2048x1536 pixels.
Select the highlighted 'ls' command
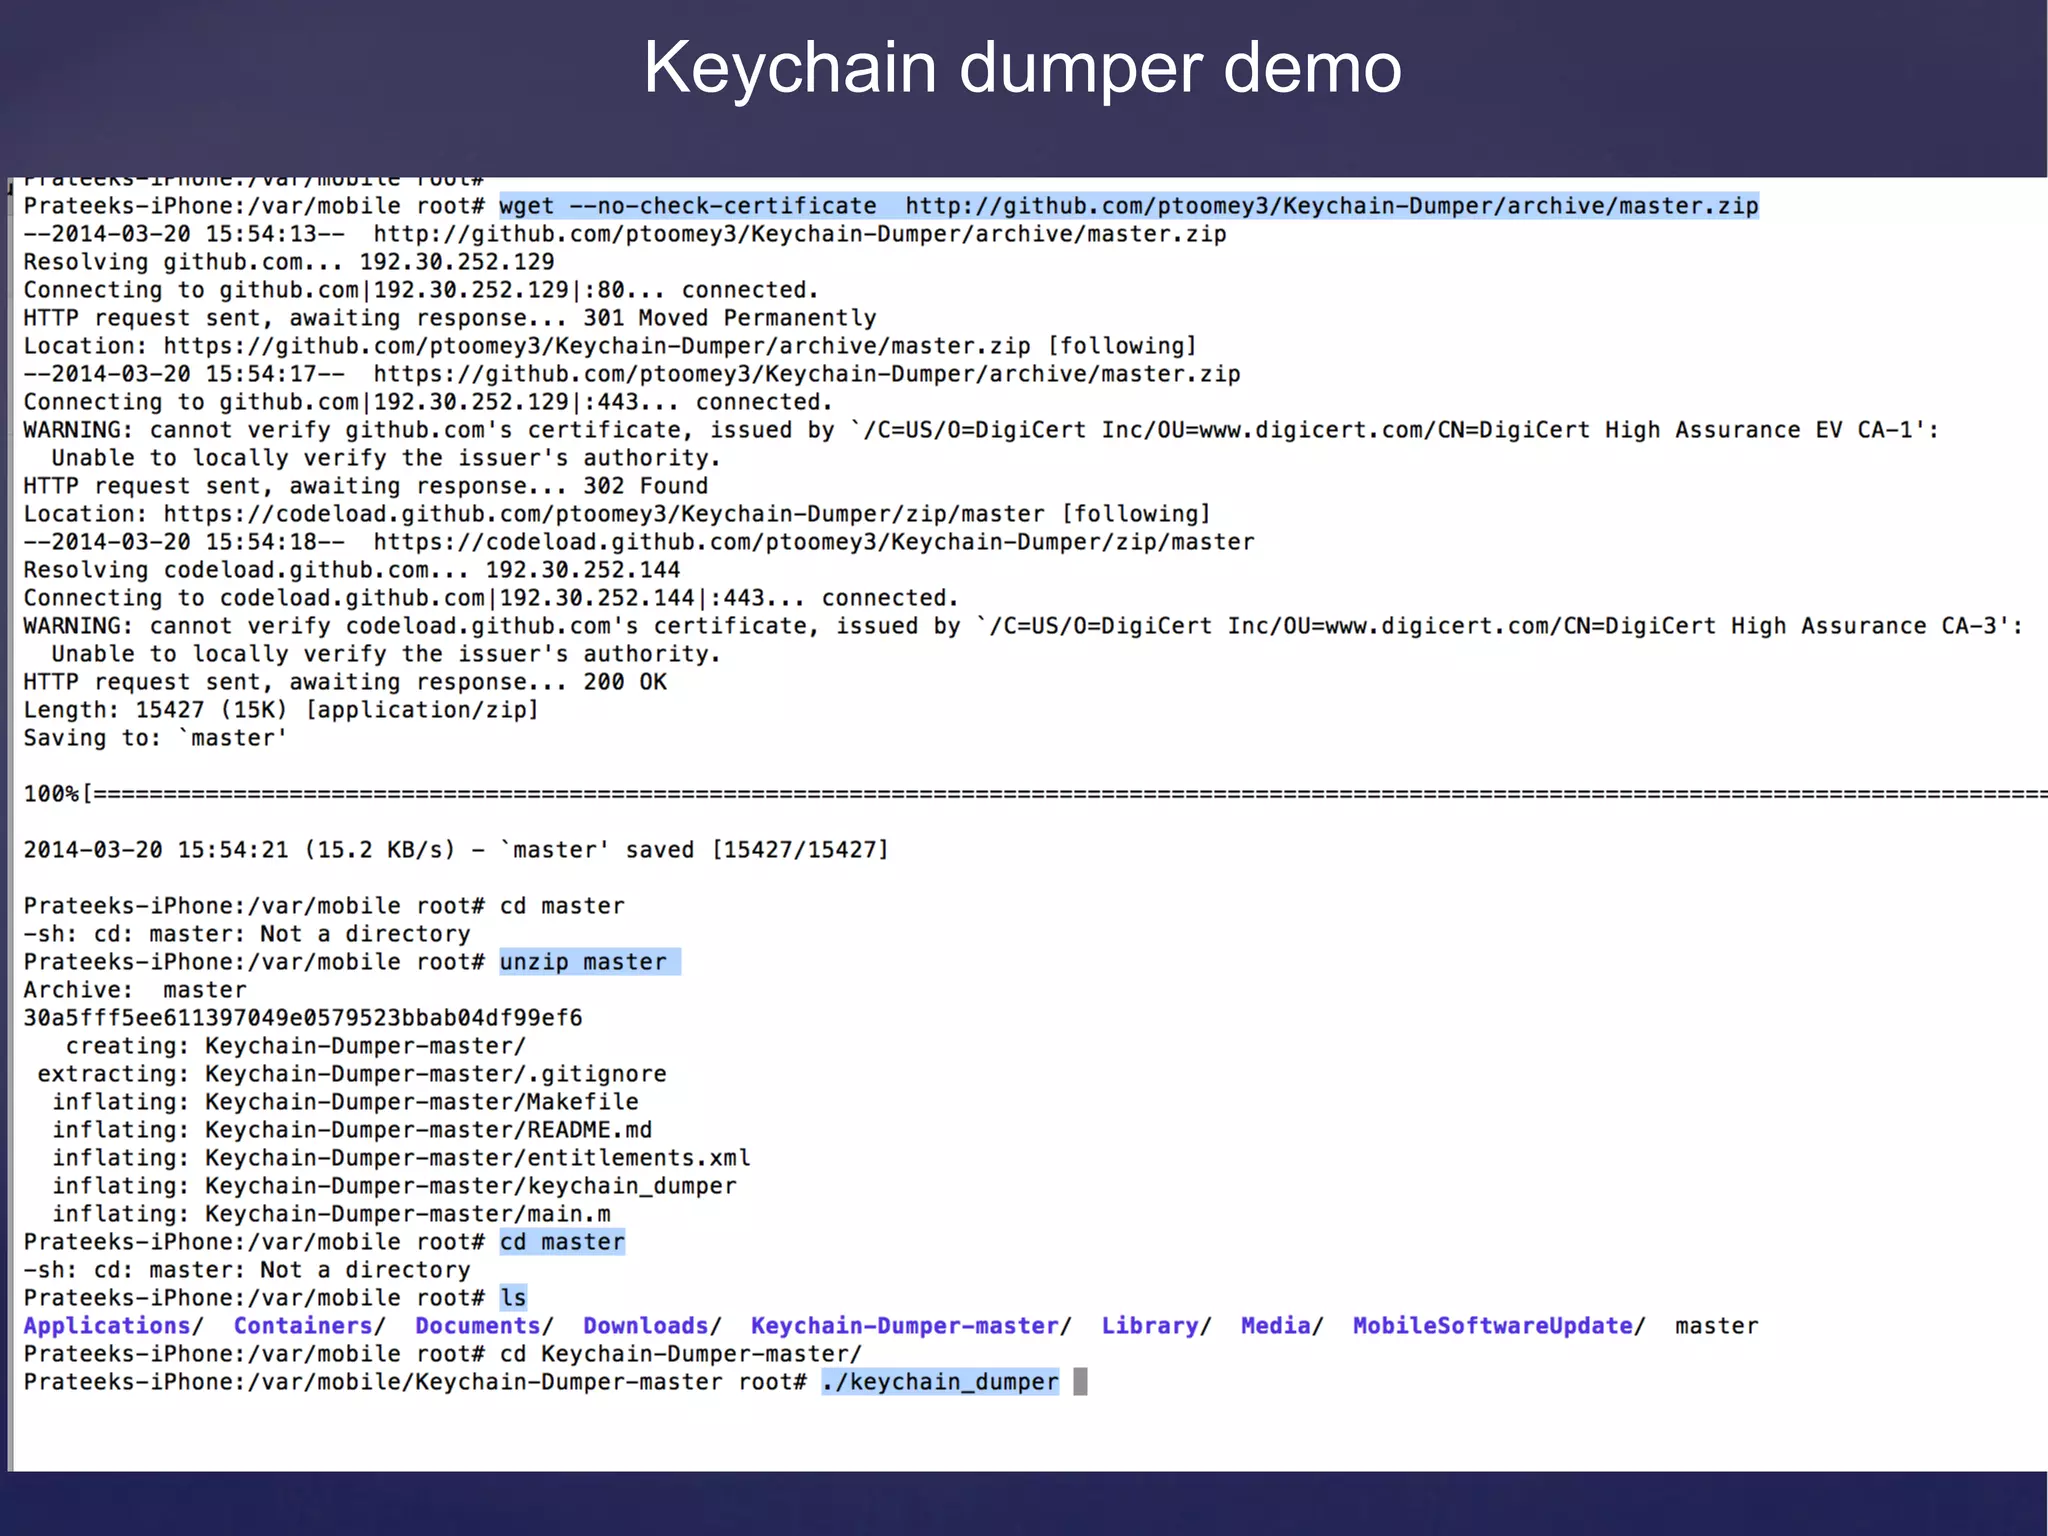(x=513, y=1298)
